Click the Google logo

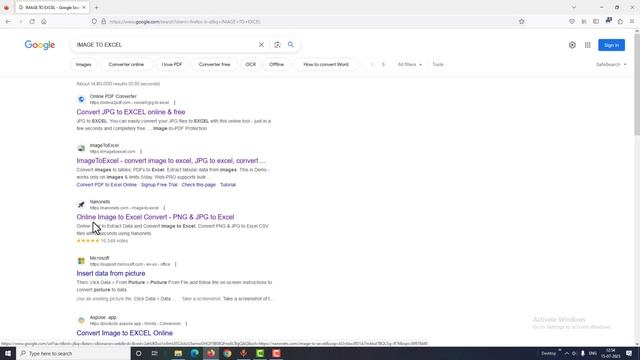tap(40, 45)
